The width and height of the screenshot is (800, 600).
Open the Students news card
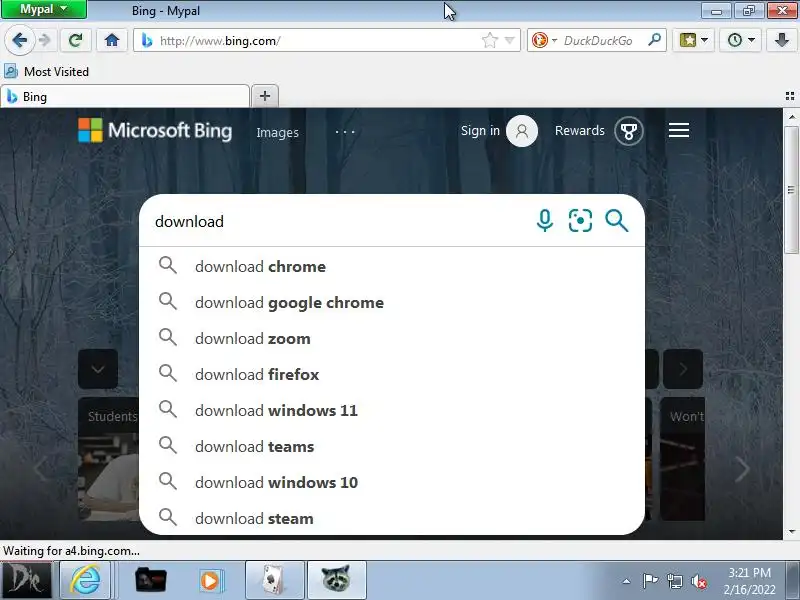point(108,459)
